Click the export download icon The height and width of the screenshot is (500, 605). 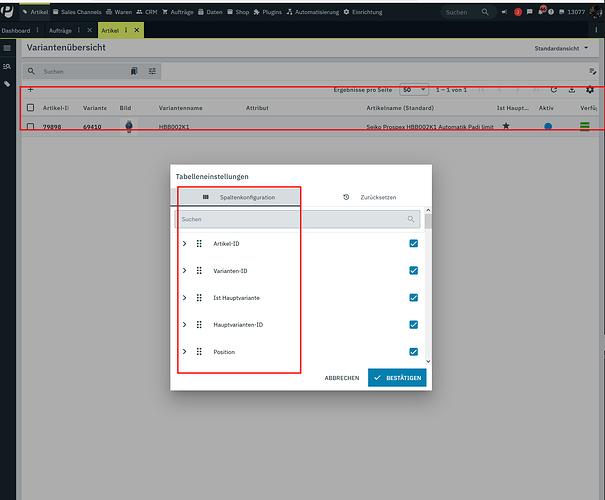(x=572, y=90)
